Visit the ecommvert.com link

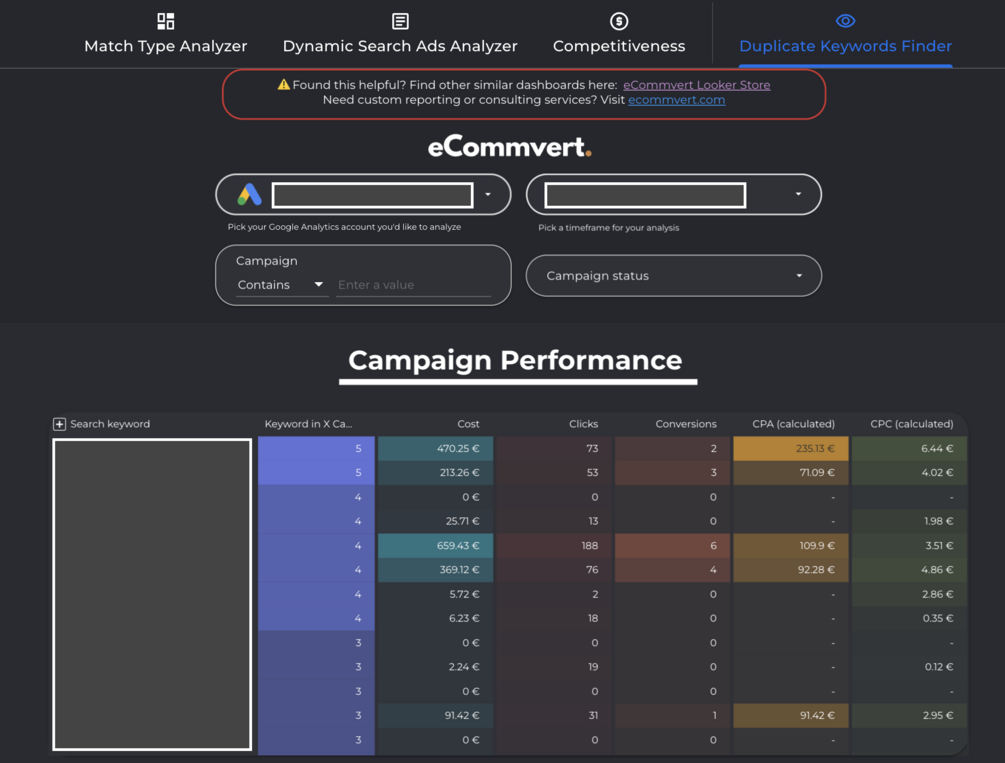676,100
